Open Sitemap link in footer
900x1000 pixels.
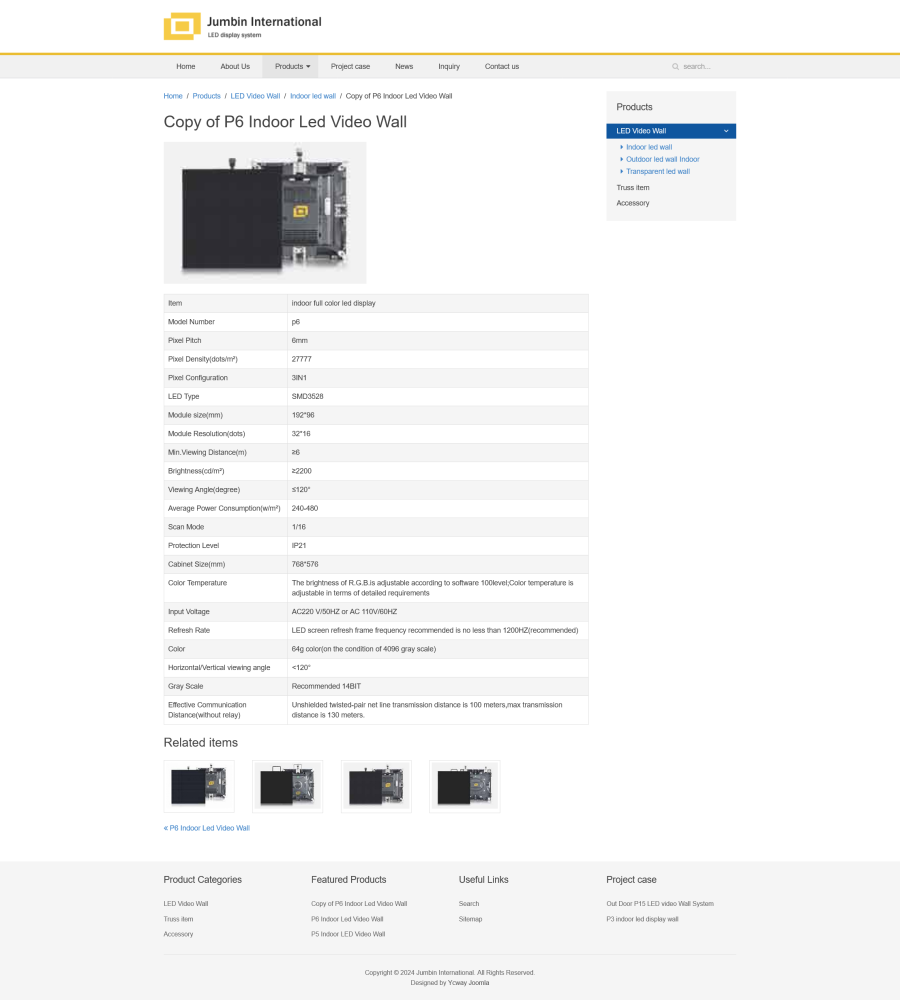click(470, 919)
